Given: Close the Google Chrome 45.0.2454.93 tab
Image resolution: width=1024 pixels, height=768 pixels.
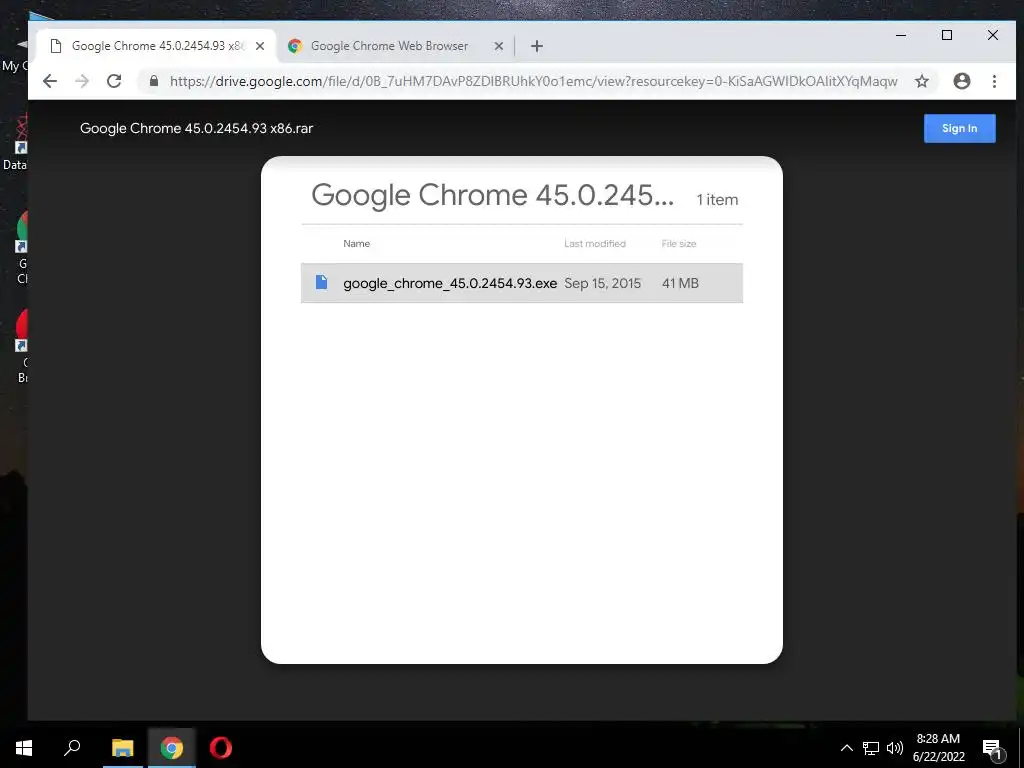Looking at the screenshot, I should pos(260,46).
